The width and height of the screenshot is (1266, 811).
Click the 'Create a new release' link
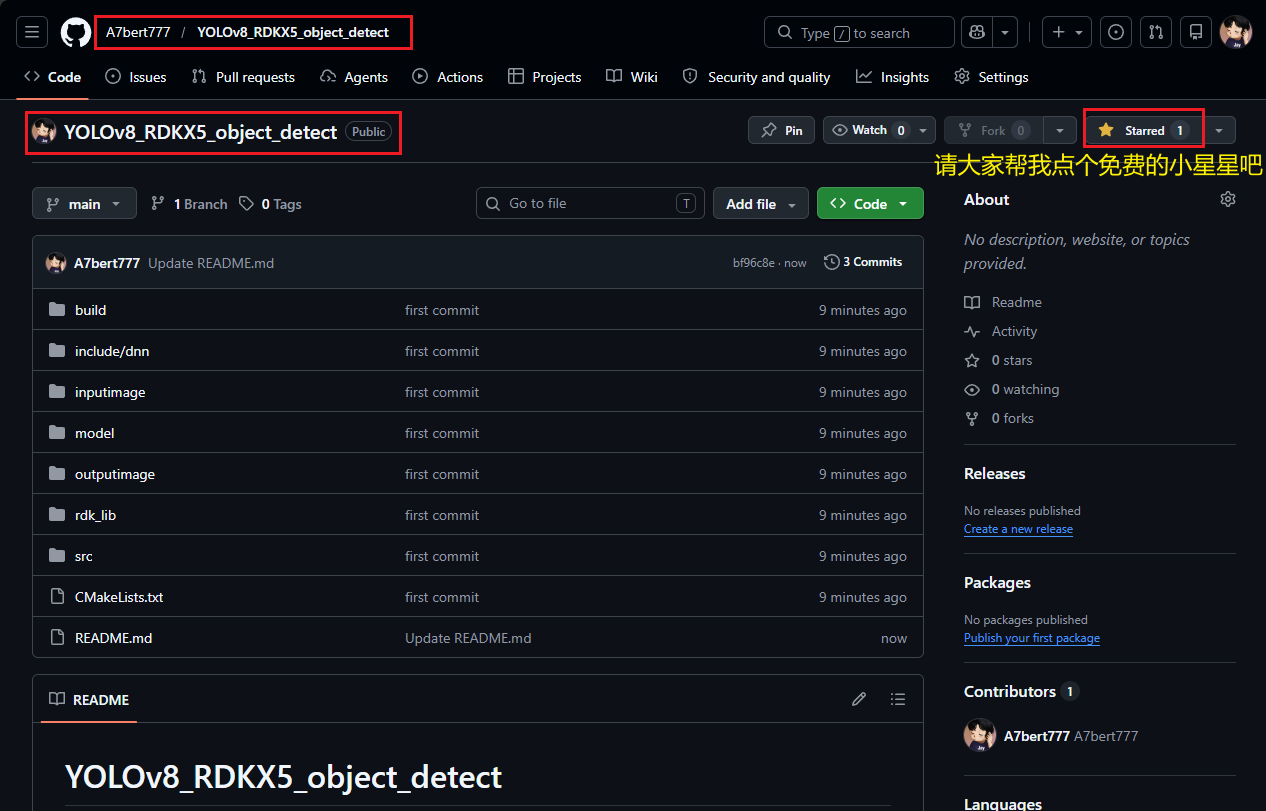click(1018, 529)
